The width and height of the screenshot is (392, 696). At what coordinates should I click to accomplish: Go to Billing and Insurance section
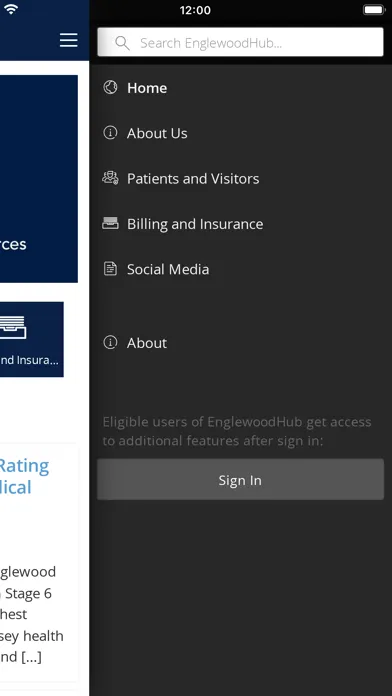pyautogui.click(x=241, y=224)
